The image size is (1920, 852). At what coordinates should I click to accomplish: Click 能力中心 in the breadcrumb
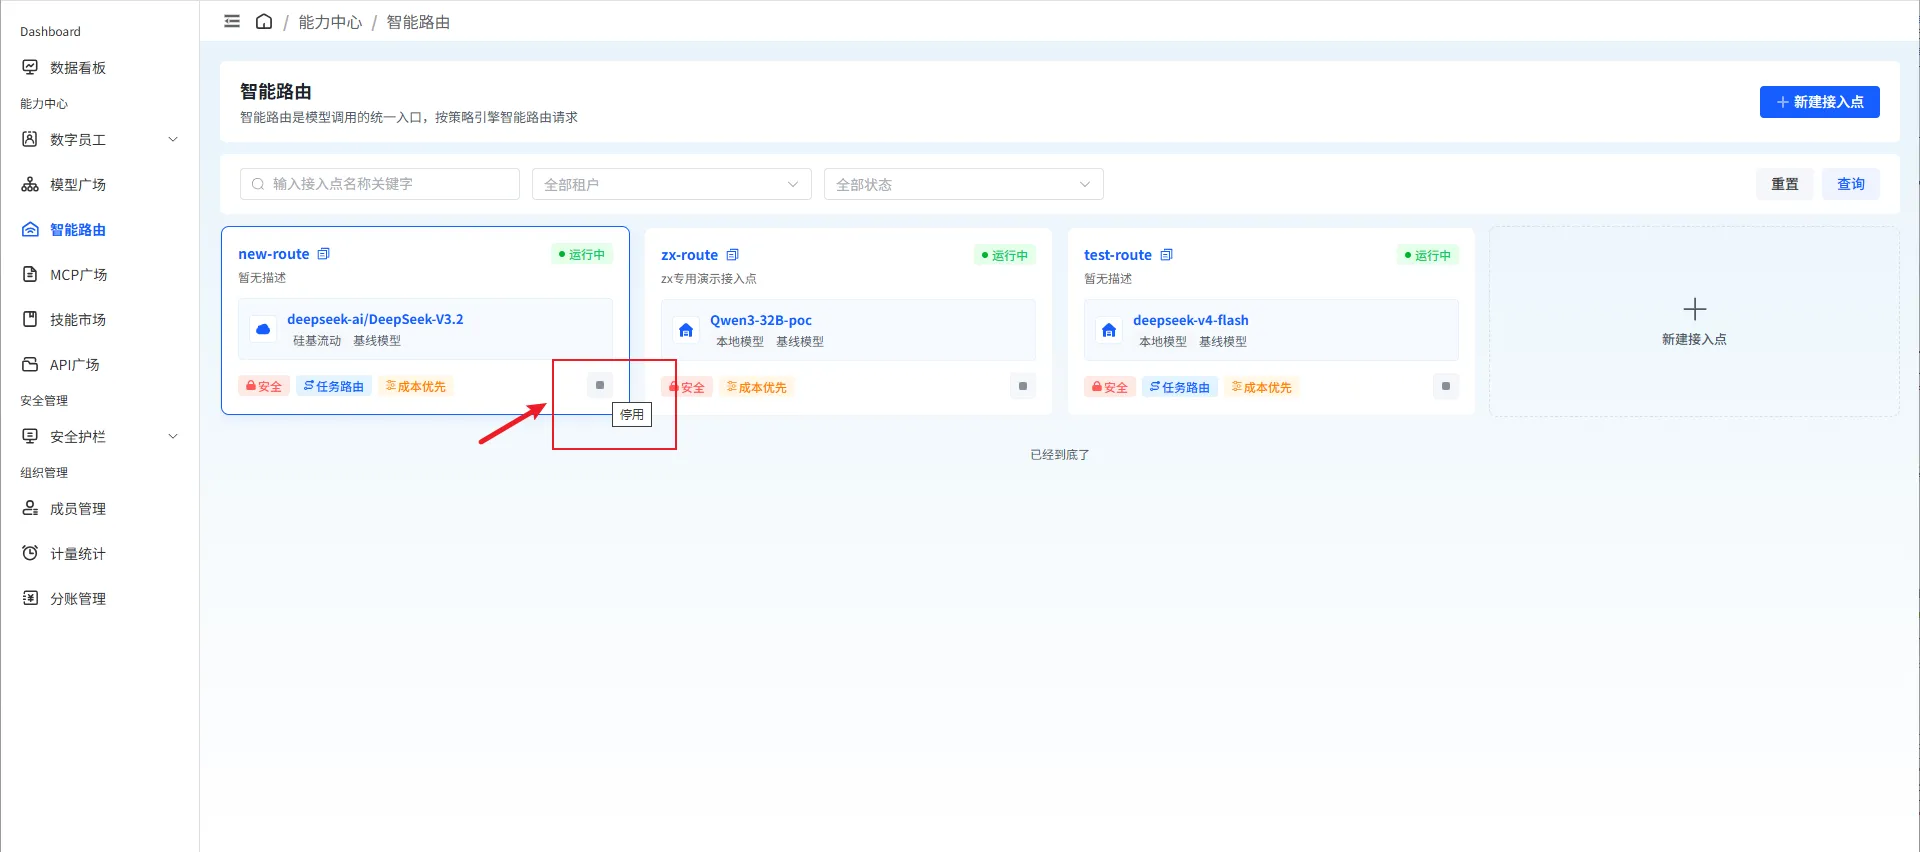(330, 22)
